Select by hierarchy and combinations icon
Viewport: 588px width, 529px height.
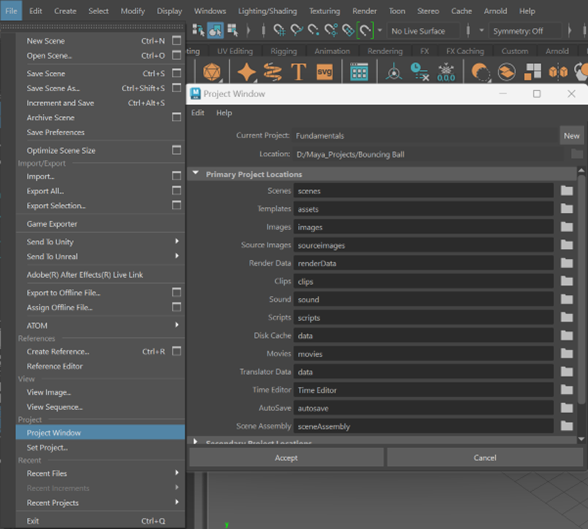198,30
